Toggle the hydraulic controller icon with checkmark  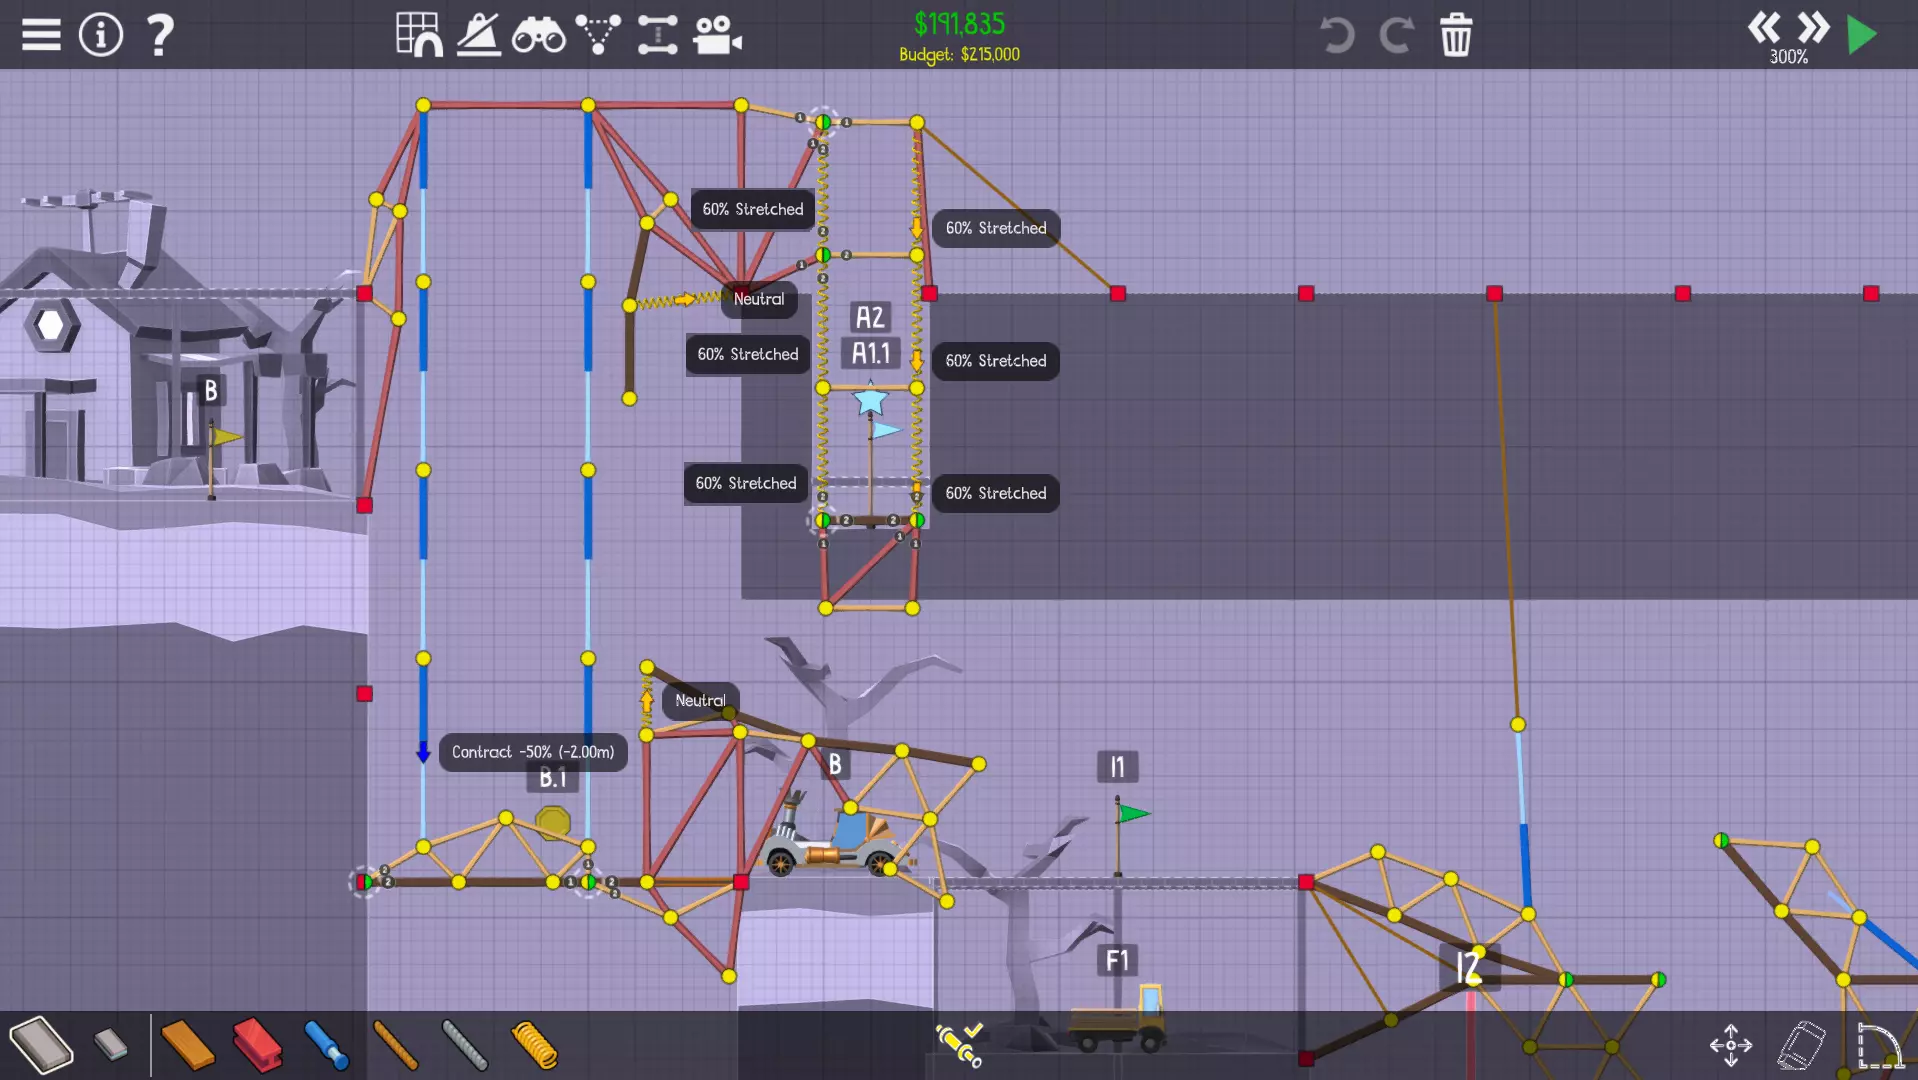click(959, 1045)
